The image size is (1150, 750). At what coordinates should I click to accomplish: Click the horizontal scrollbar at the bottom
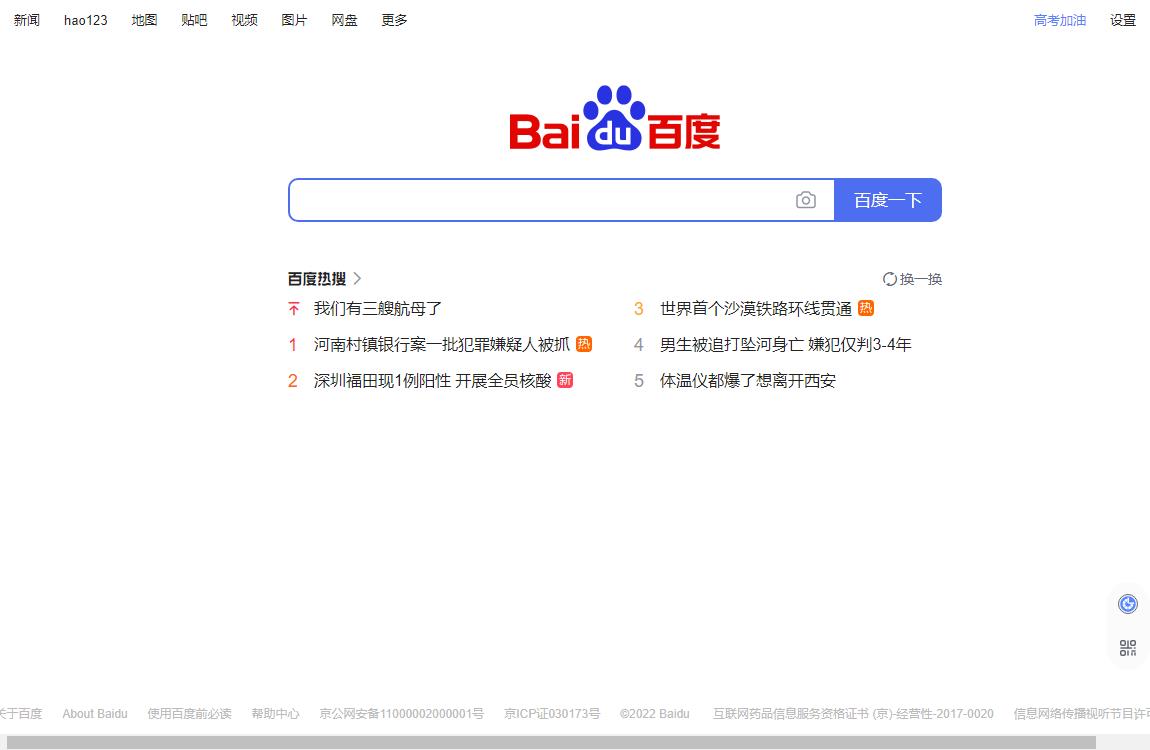(x=551, y=743)
